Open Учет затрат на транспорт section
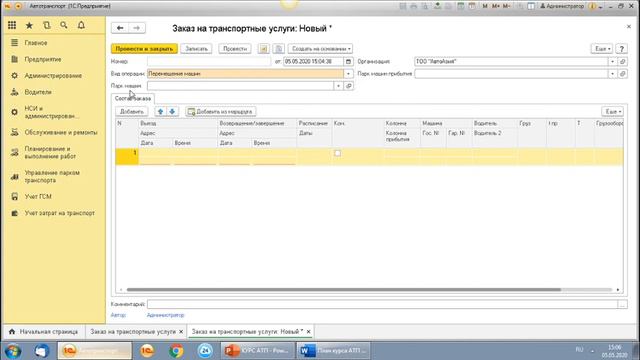This screenshot has width=640, height=360. tap(60, 213)
